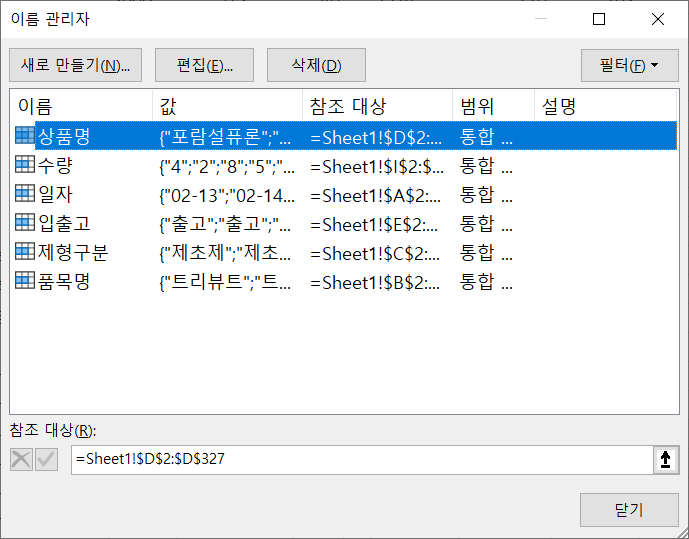This screenshot has width=689, height=539.
Task: Click the =Sheet1!$E$2:... reference cell
Action: [374, 224]
